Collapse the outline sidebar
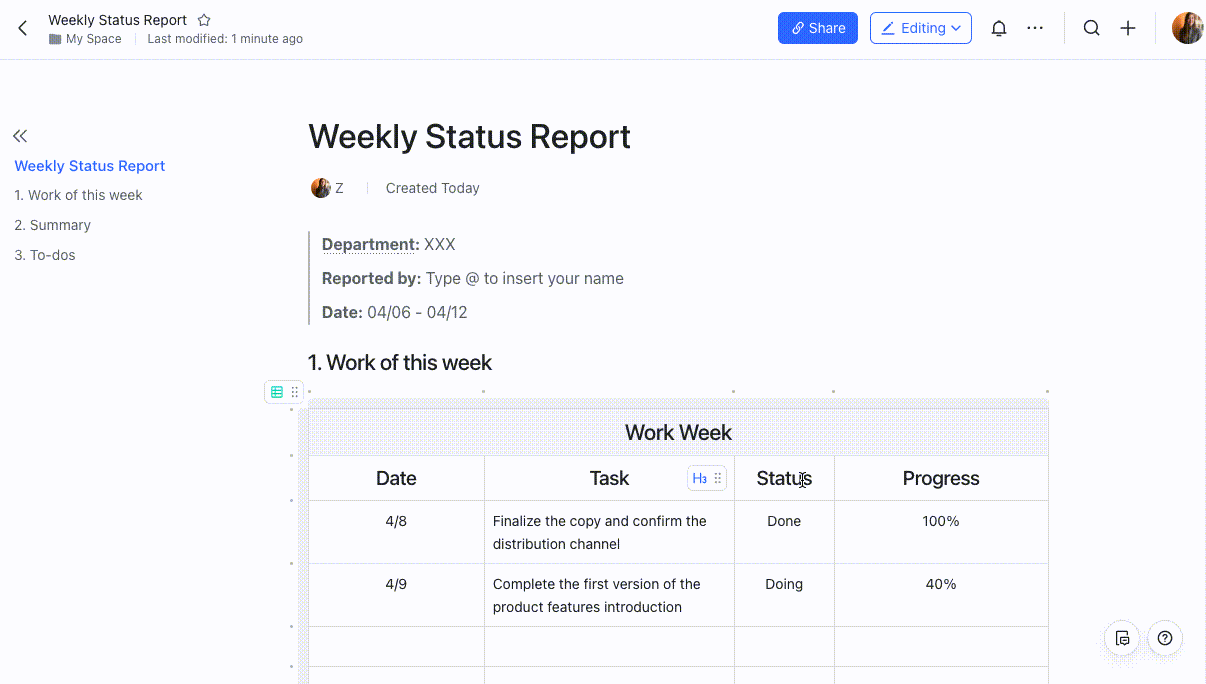This screenshot has width=1206, height=684. pos(20,136)
